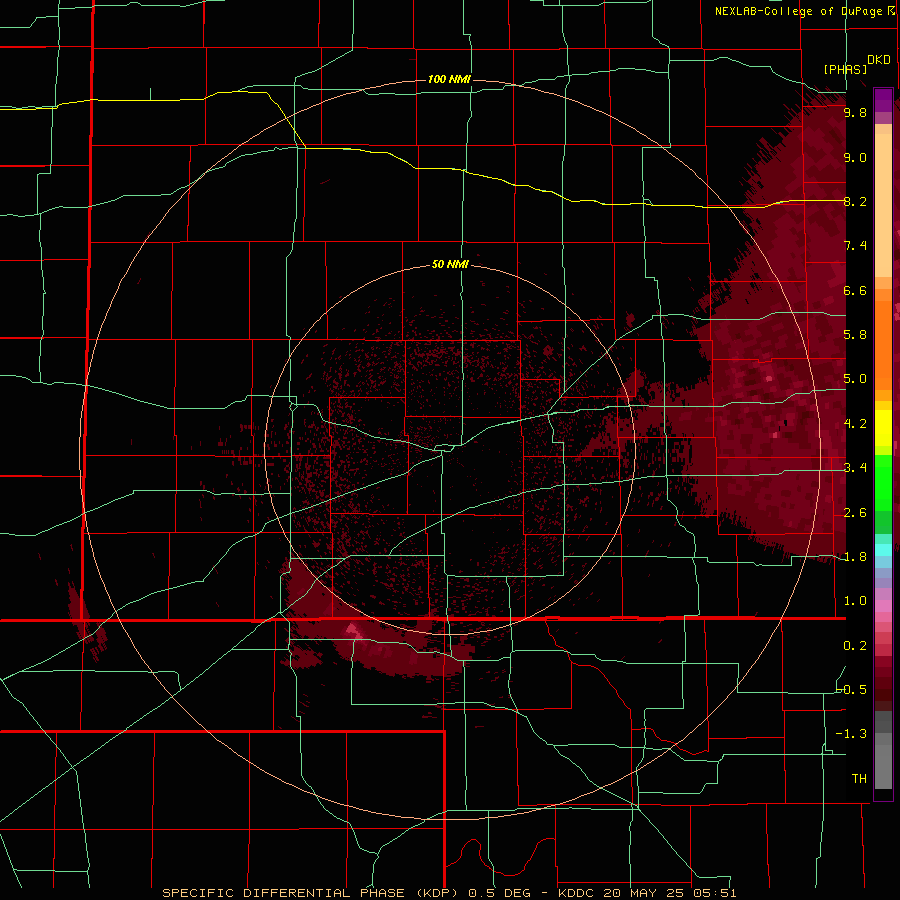Image resolution: width=900 pixels, height=900 pixels.
Task: Click the 2.6 scale value
Action: point(855,513)
